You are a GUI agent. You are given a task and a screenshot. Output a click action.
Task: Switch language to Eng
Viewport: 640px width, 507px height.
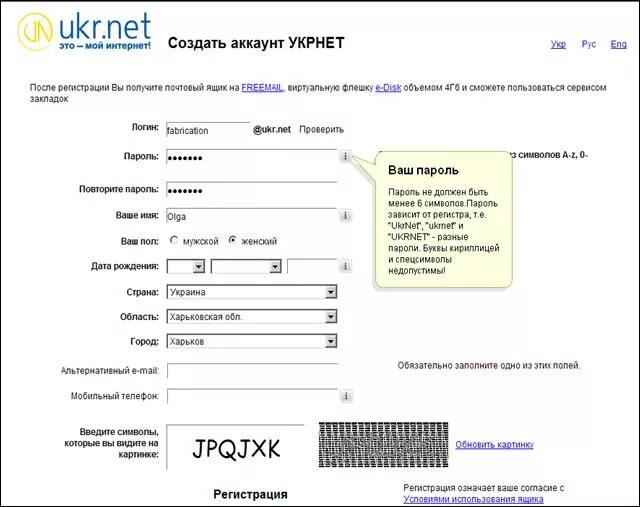pyautogui.click(x=618, y=44)
